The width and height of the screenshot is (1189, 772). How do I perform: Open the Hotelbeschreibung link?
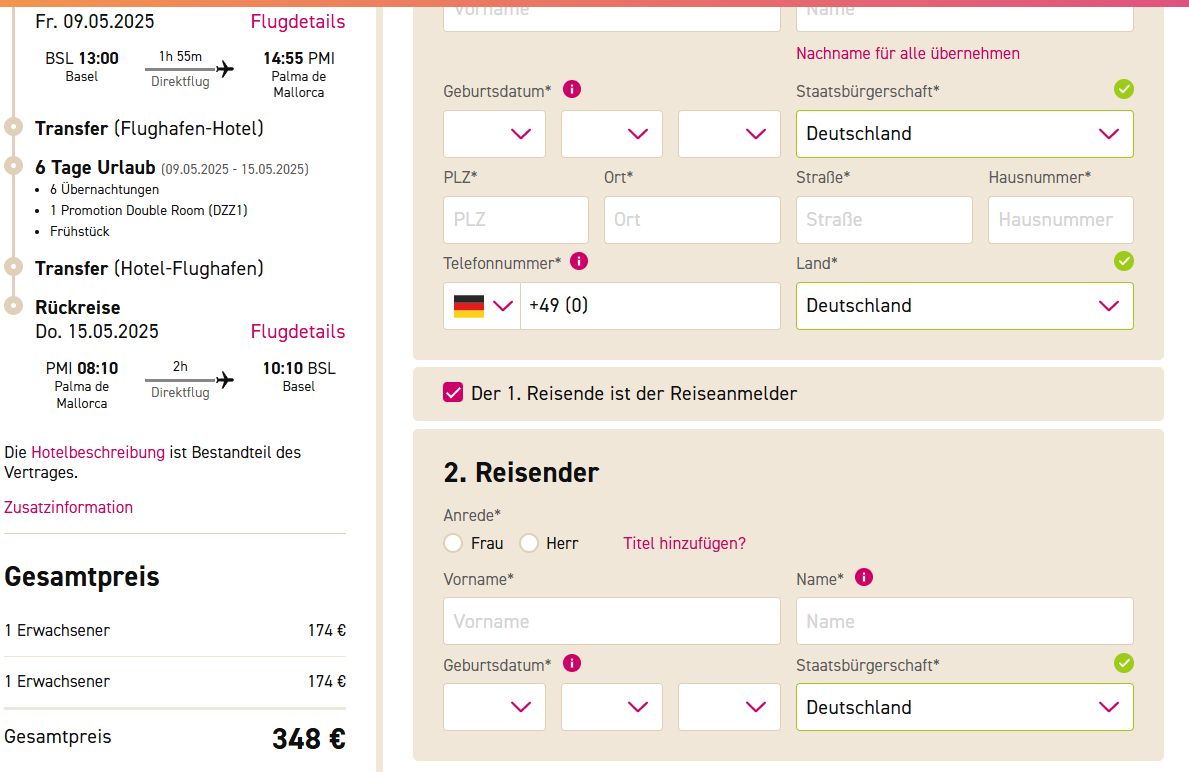(x=98, y=453)
